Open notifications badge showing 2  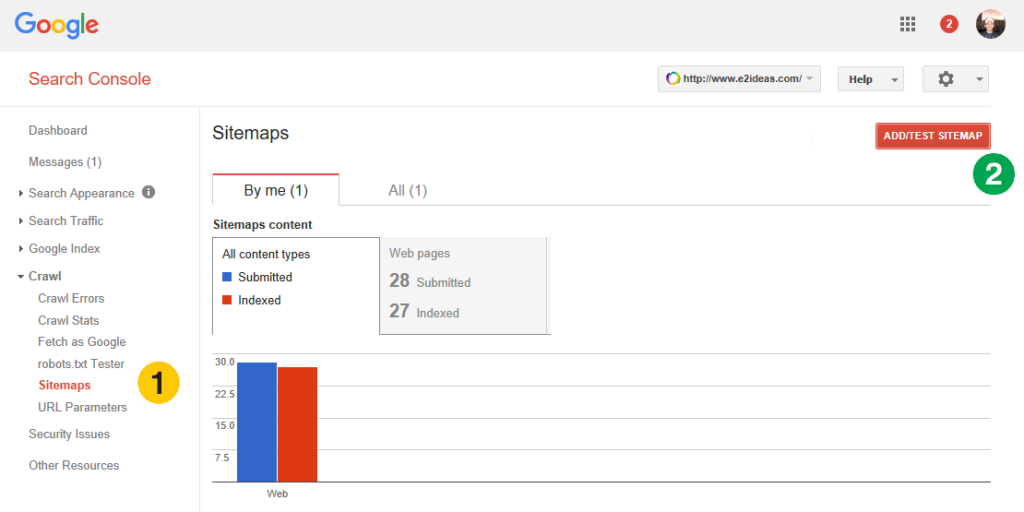[x=948, y=25]
